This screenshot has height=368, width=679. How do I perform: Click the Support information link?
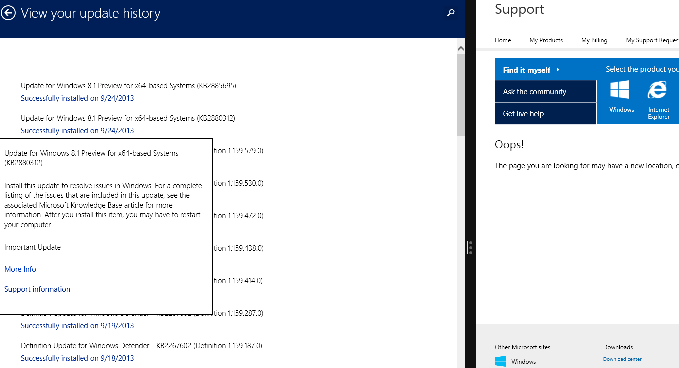pos(37,289)
